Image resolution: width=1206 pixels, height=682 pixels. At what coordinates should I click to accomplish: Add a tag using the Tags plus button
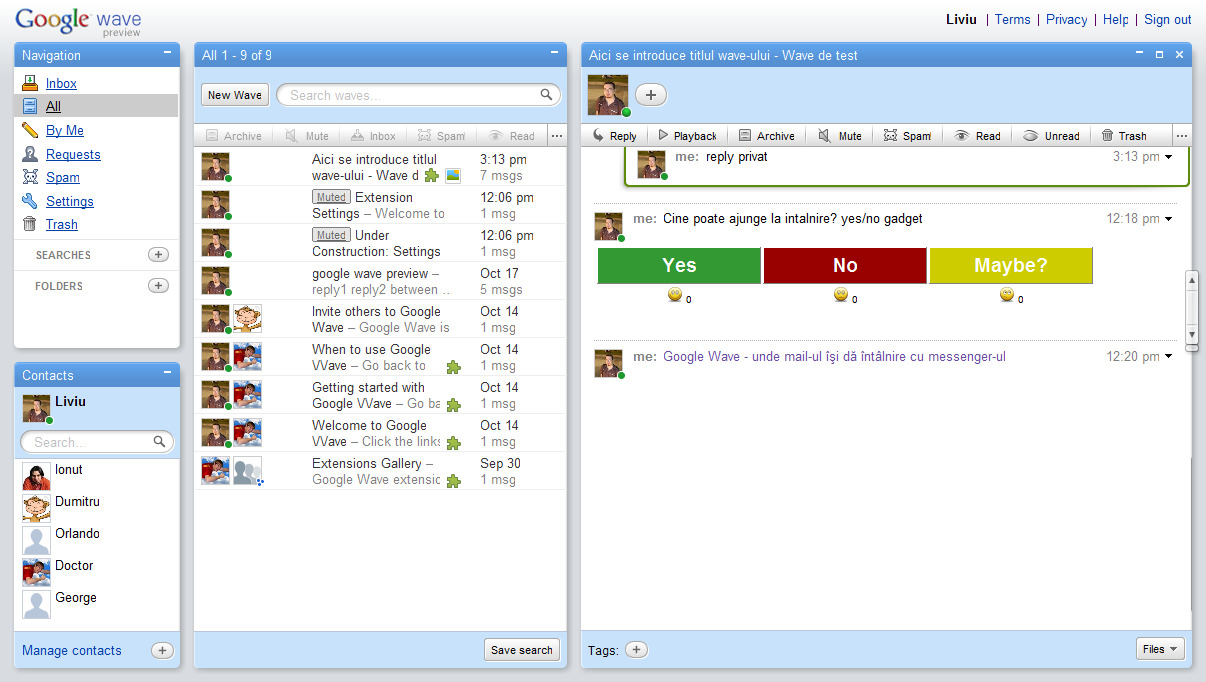[636, 650]
